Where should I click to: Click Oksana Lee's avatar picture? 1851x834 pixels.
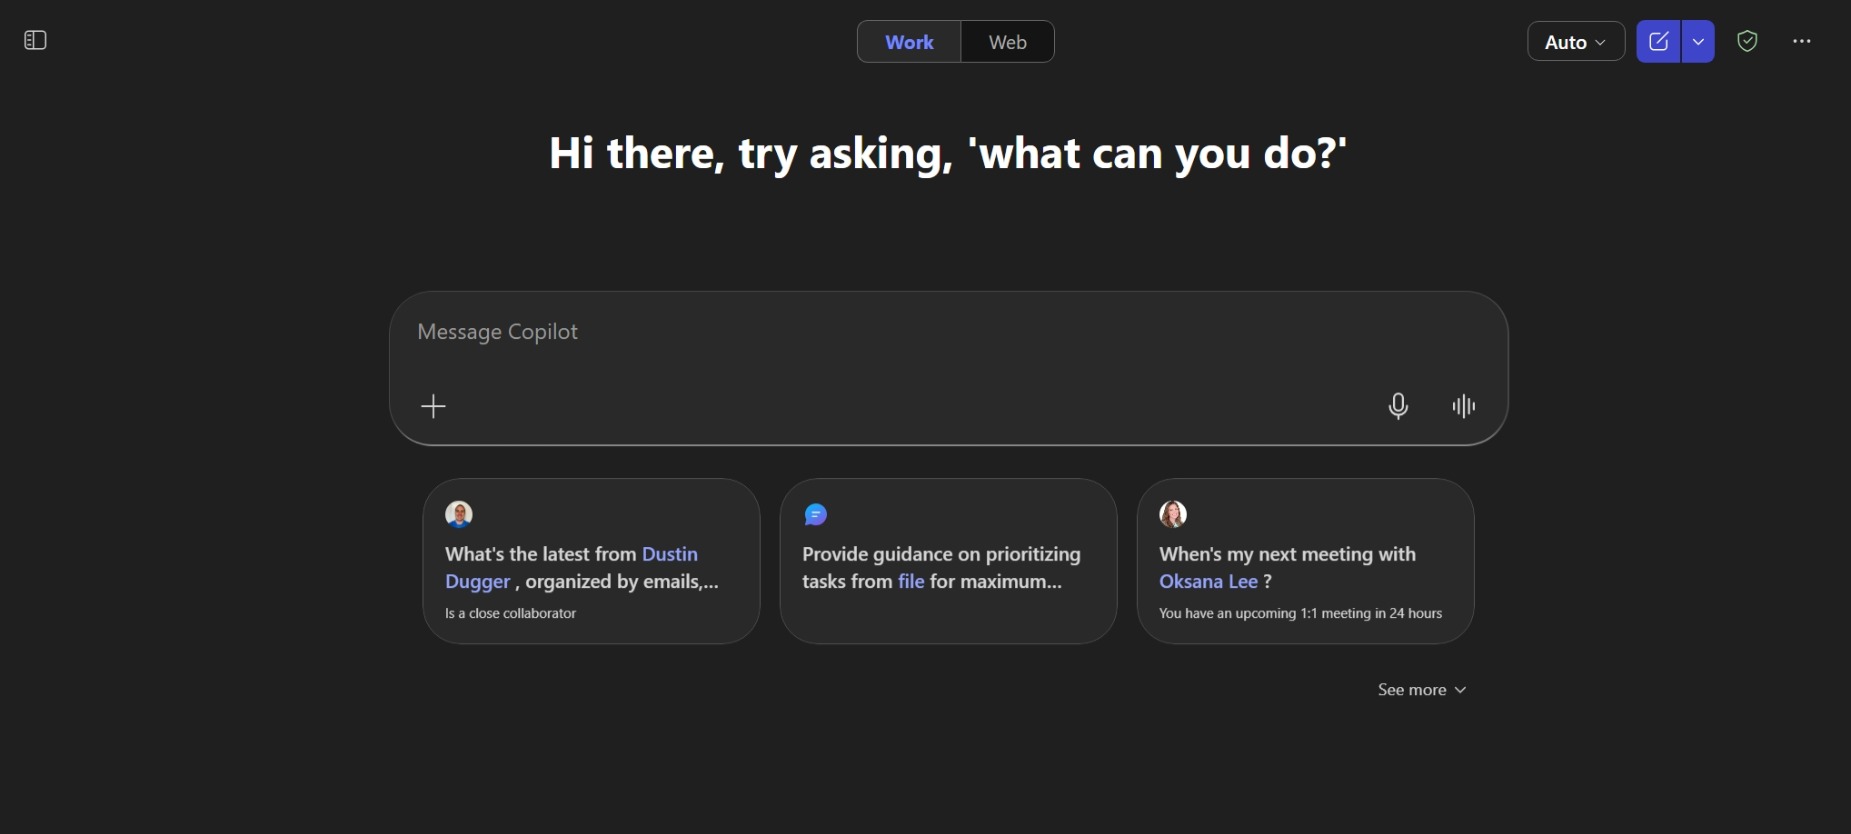pyautogui.click(x=1173, y=514)
